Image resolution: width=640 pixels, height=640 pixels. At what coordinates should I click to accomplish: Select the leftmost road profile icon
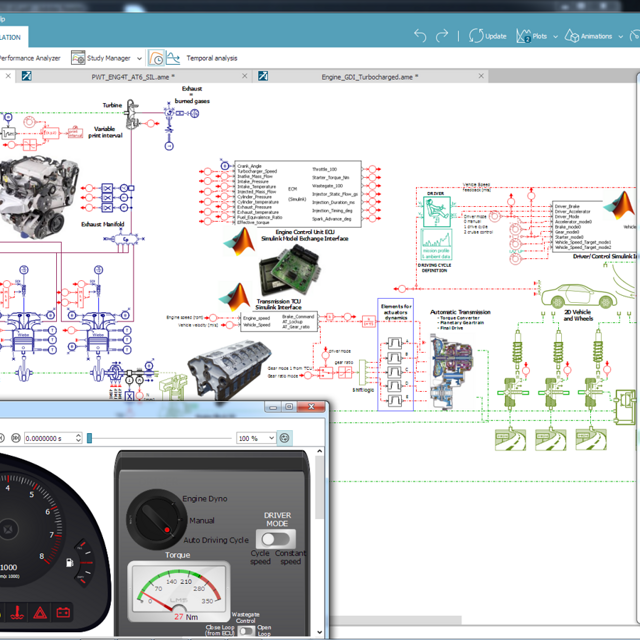pos(510,440)
